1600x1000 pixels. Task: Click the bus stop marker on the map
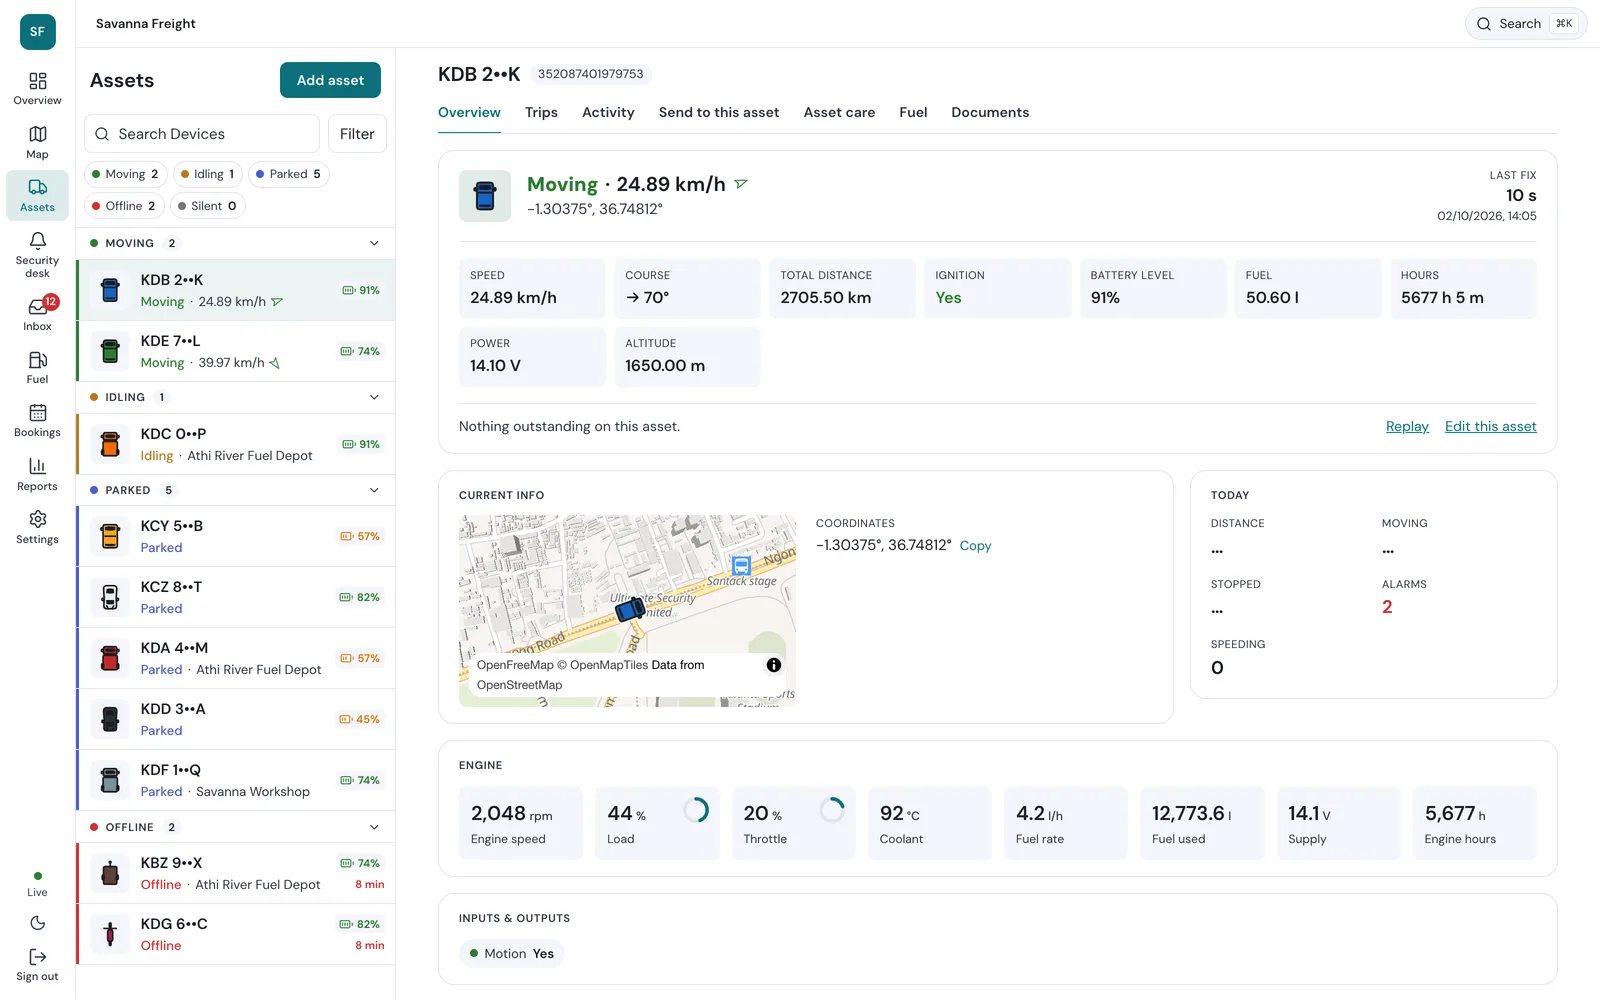(x=741, y=565)
